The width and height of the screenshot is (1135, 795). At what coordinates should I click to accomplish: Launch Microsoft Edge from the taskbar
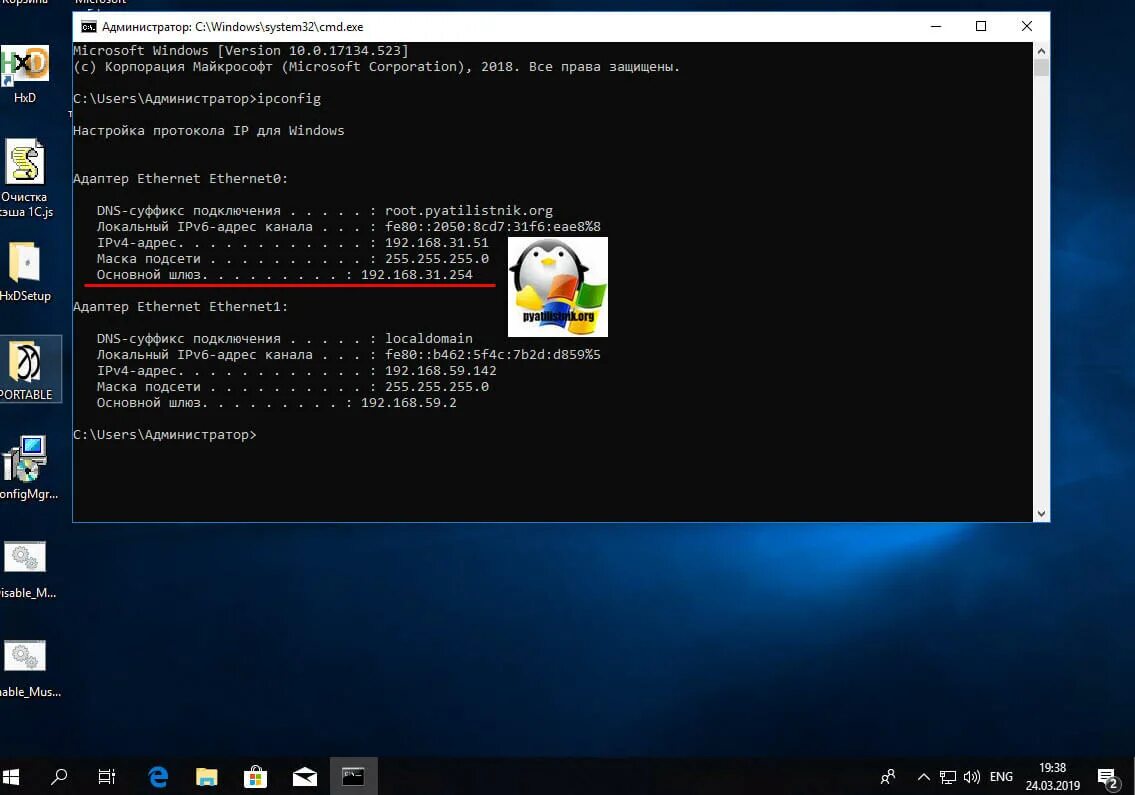tap(158, 777)
